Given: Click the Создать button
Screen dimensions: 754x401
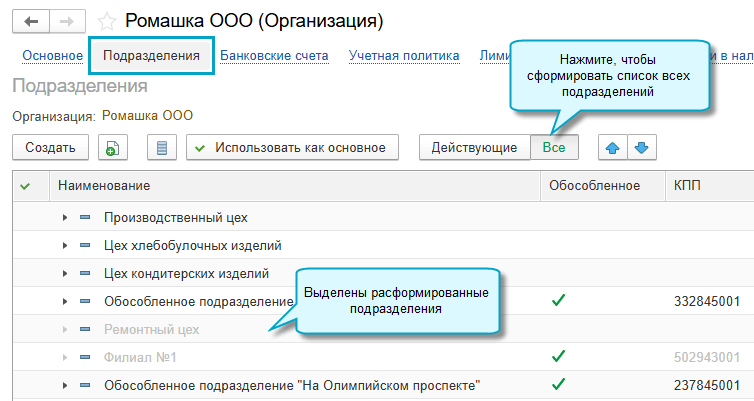Looking at the screenshot, I should 50,148.
